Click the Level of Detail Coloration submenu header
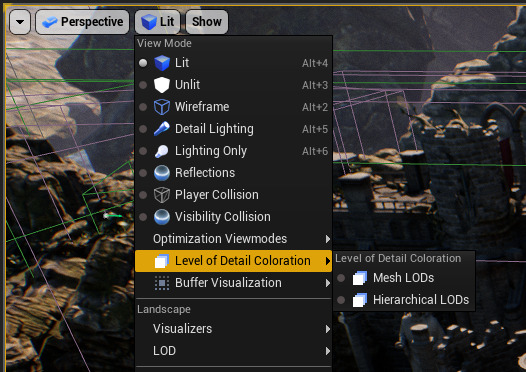This screenshot has width=526, height=372. [x=398, y=258]
